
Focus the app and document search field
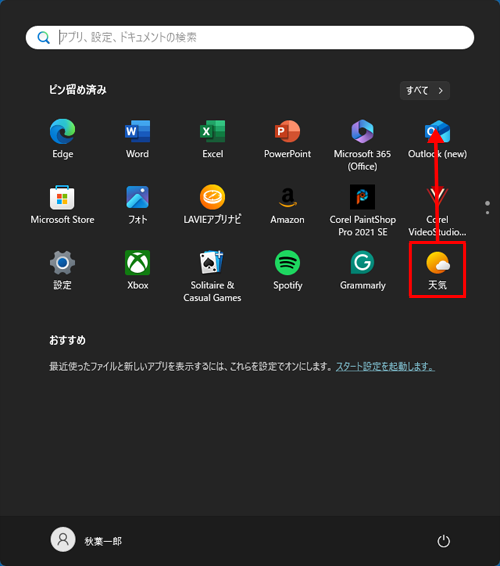click(x=250, y=38)
